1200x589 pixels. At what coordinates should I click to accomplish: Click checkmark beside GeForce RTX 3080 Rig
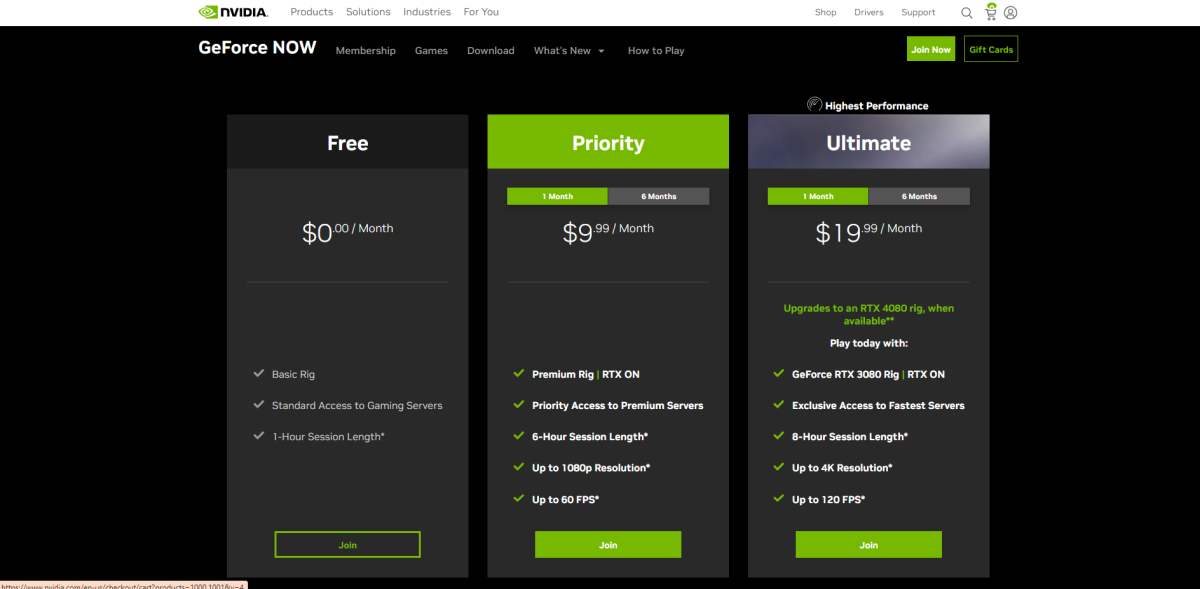(778, 373)
